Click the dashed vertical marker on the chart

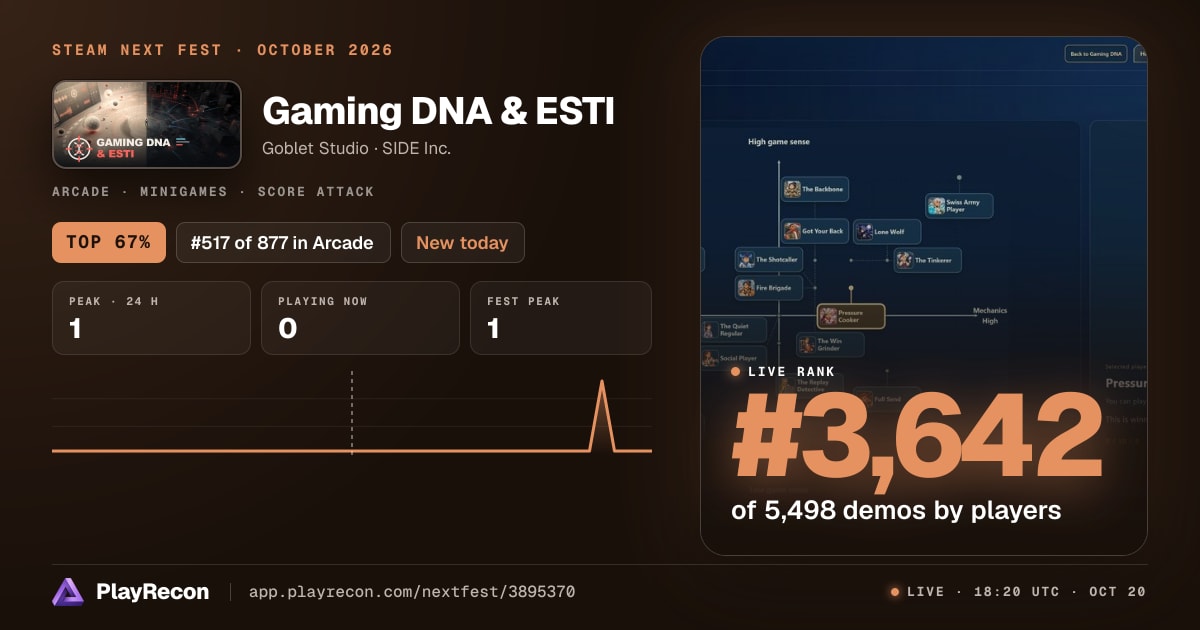pos(351,413)
